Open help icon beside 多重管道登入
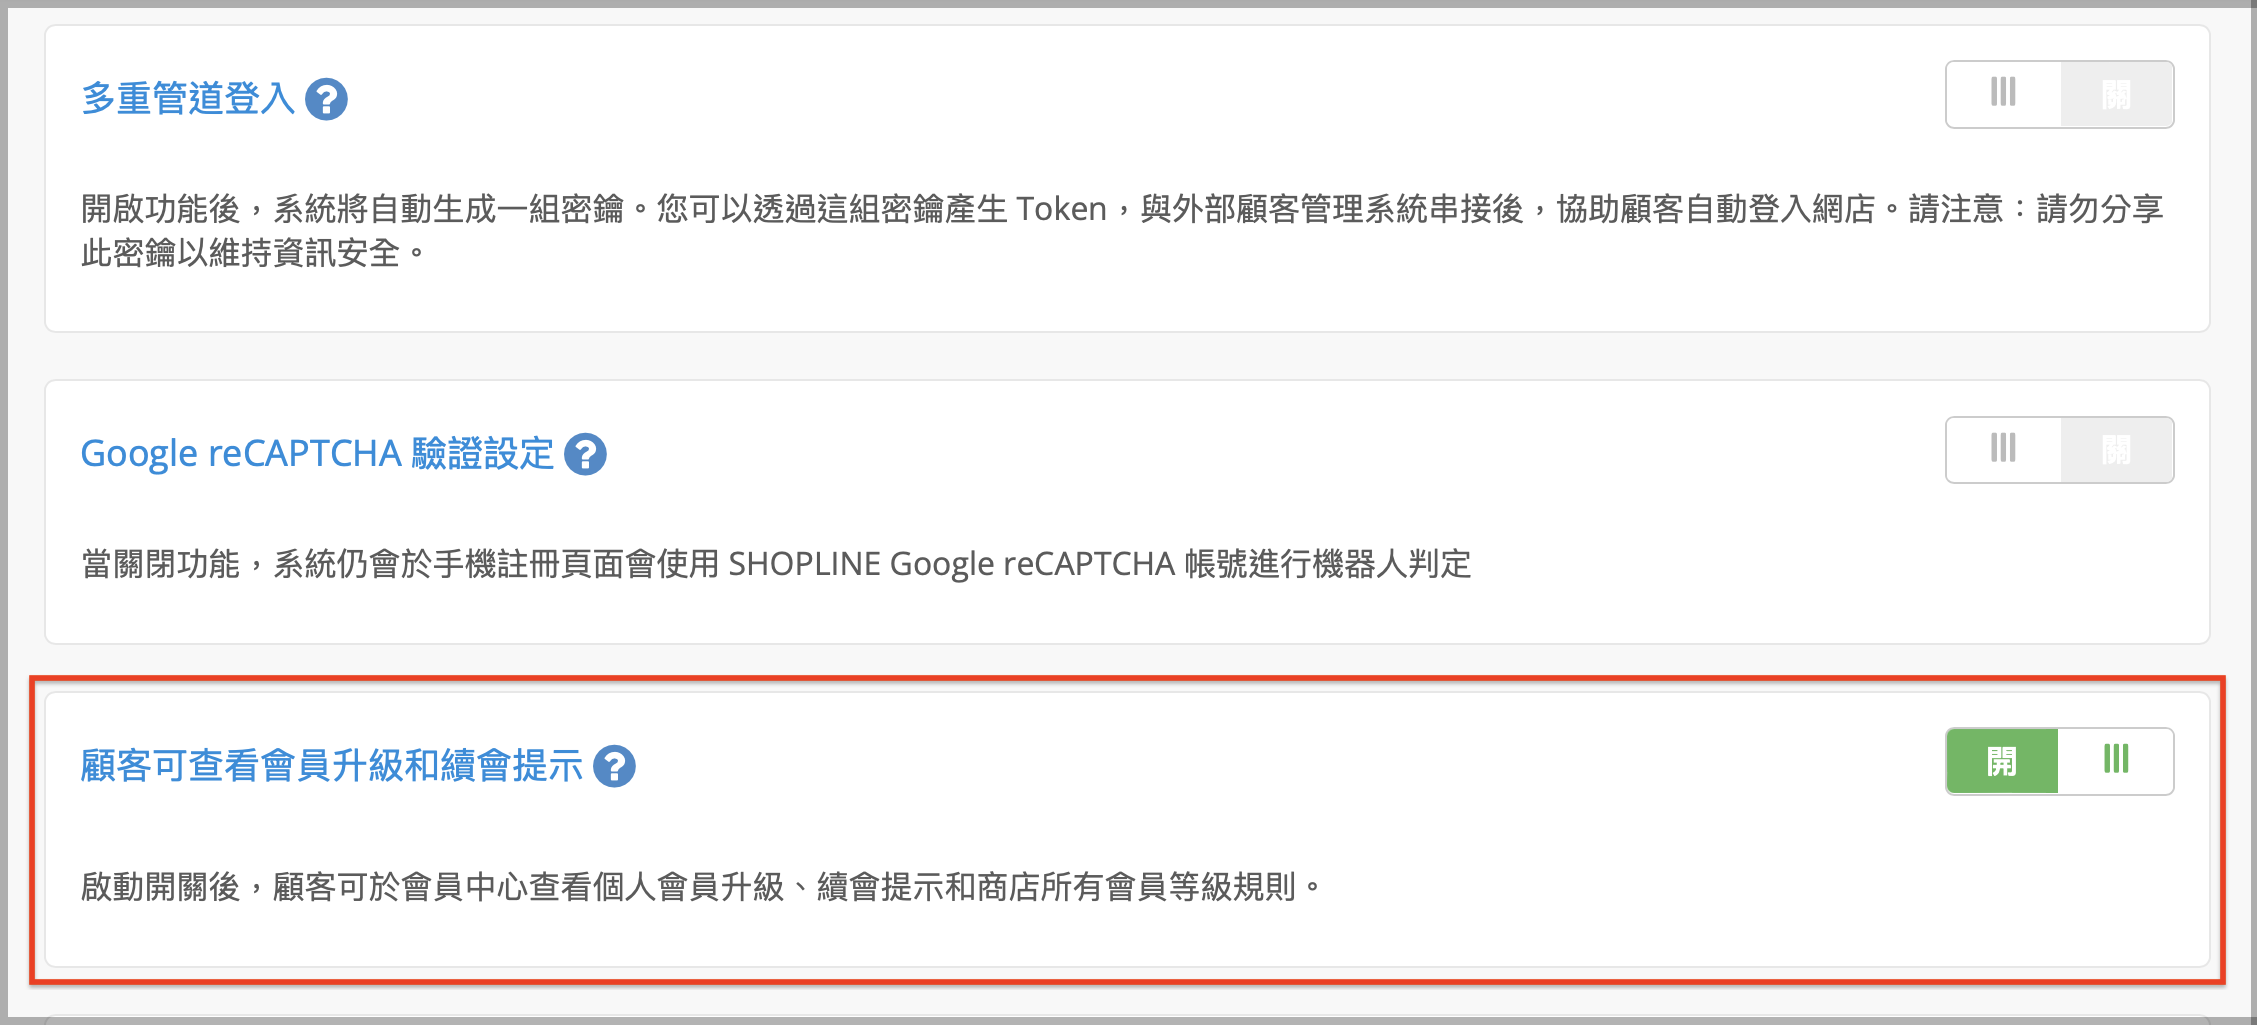This screenshot has width=2257, height=1025. (326, 99)
